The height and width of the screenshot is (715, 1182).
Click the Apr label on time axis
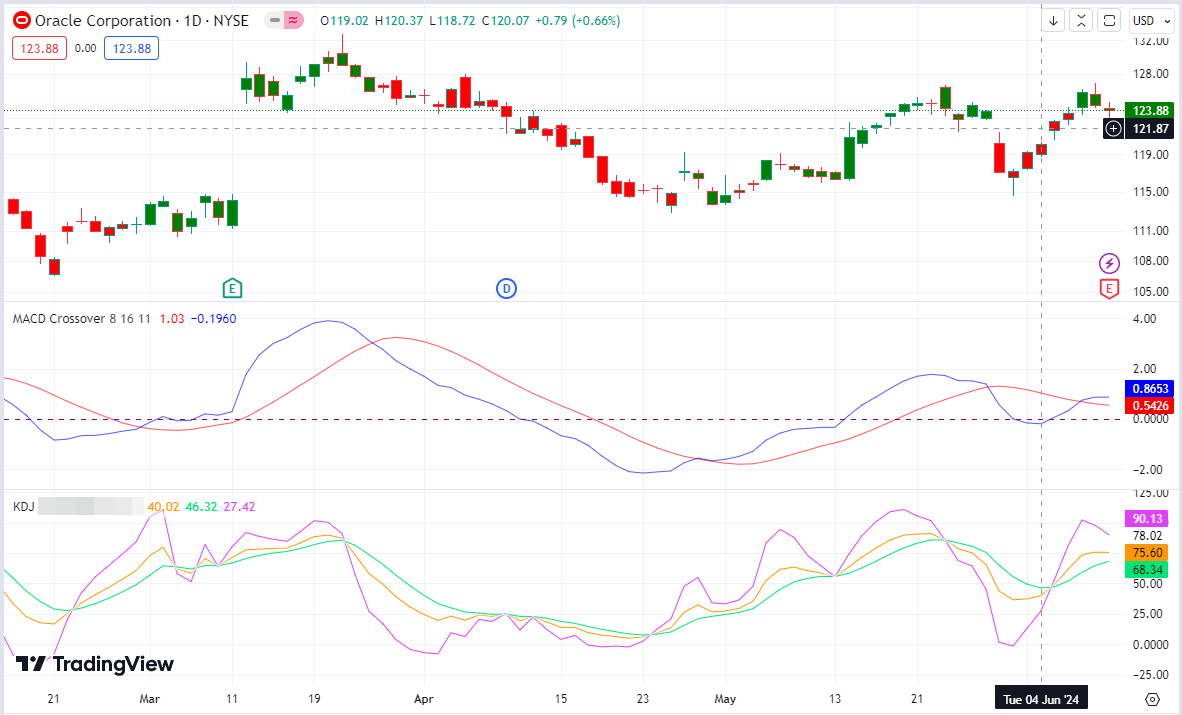coord(424,699)
